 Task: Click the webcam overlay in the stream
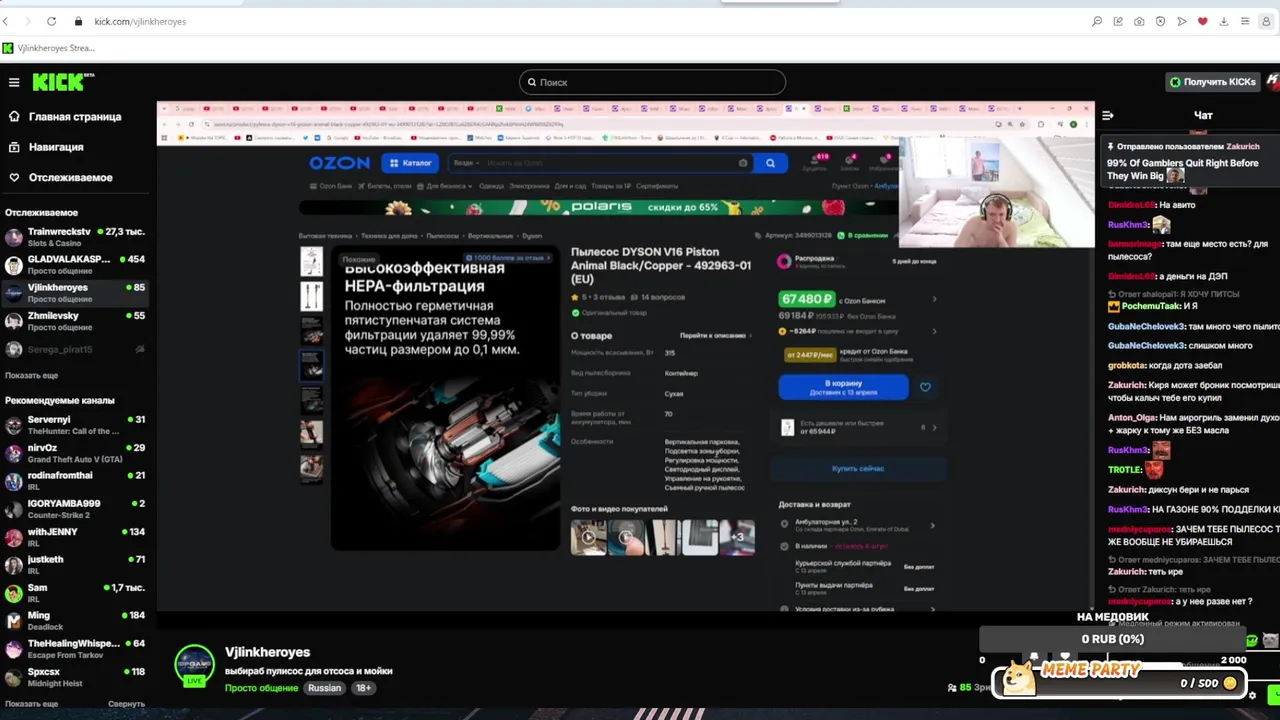(x=996, y=193)
